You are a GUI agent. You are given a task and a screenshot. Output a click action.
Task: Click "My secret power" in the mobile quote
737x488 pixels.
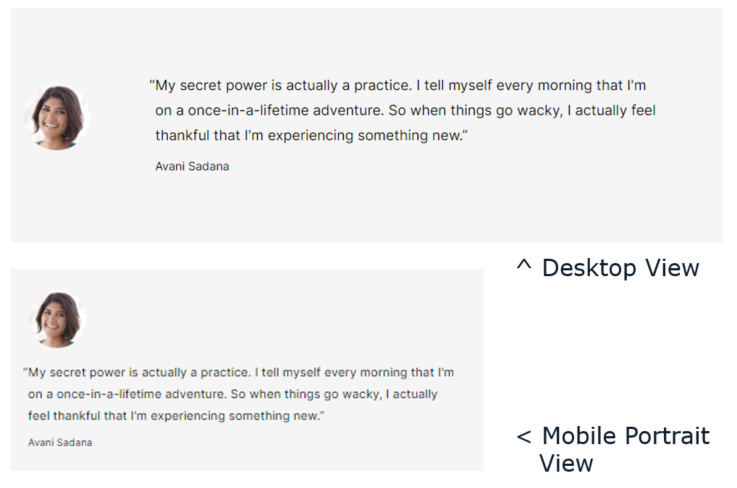(68, 372)
